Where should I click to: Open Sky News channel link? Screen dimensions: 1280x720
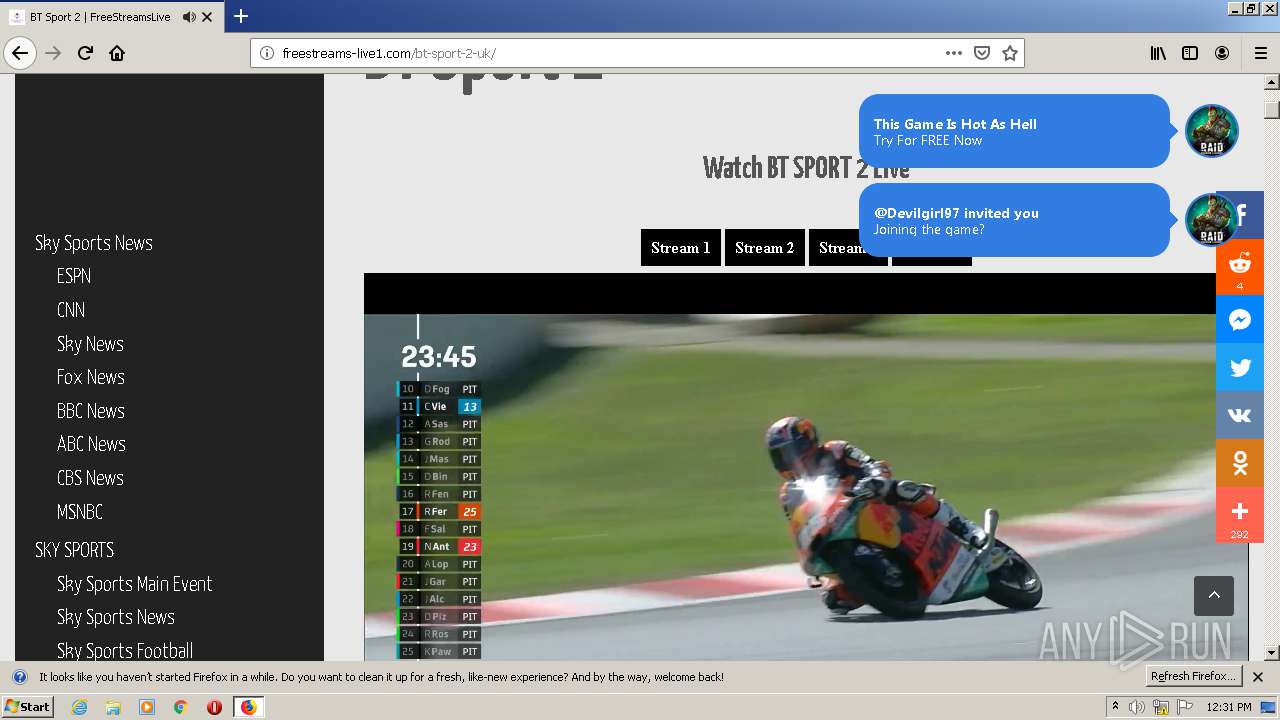(90, 344)
